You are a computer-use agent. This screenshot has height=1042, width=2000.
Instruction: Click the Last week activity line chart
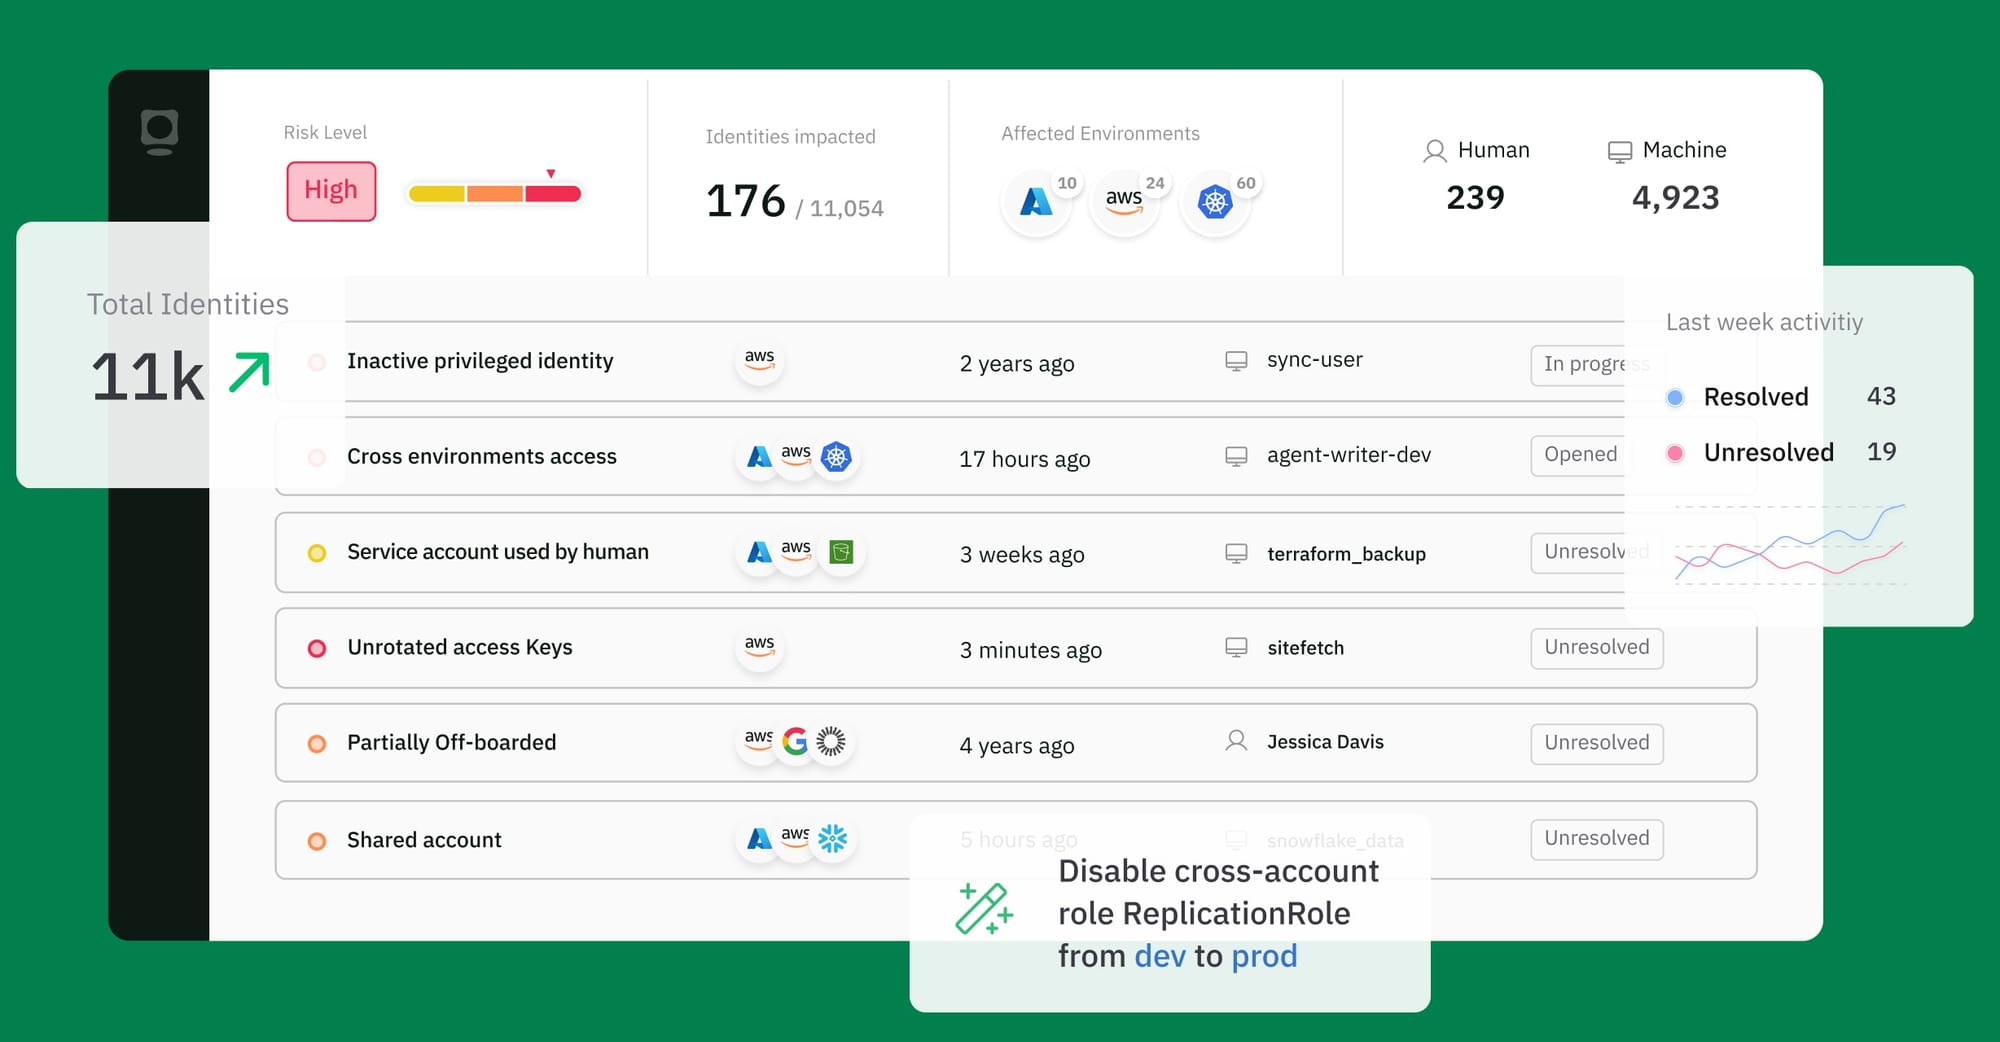point(1790,545)
